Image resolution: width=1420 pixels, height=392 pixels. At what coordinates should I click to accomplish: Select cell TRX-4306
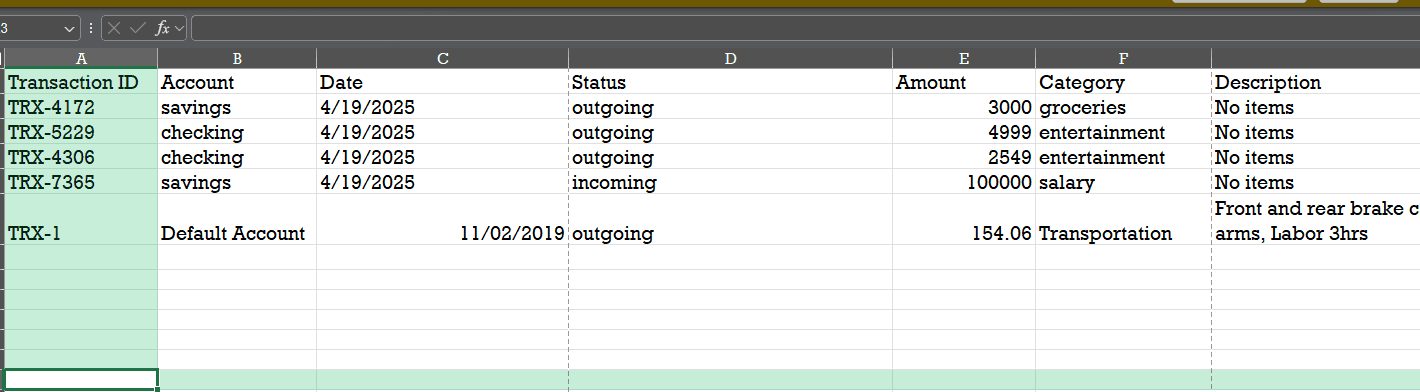coord(81,157)
